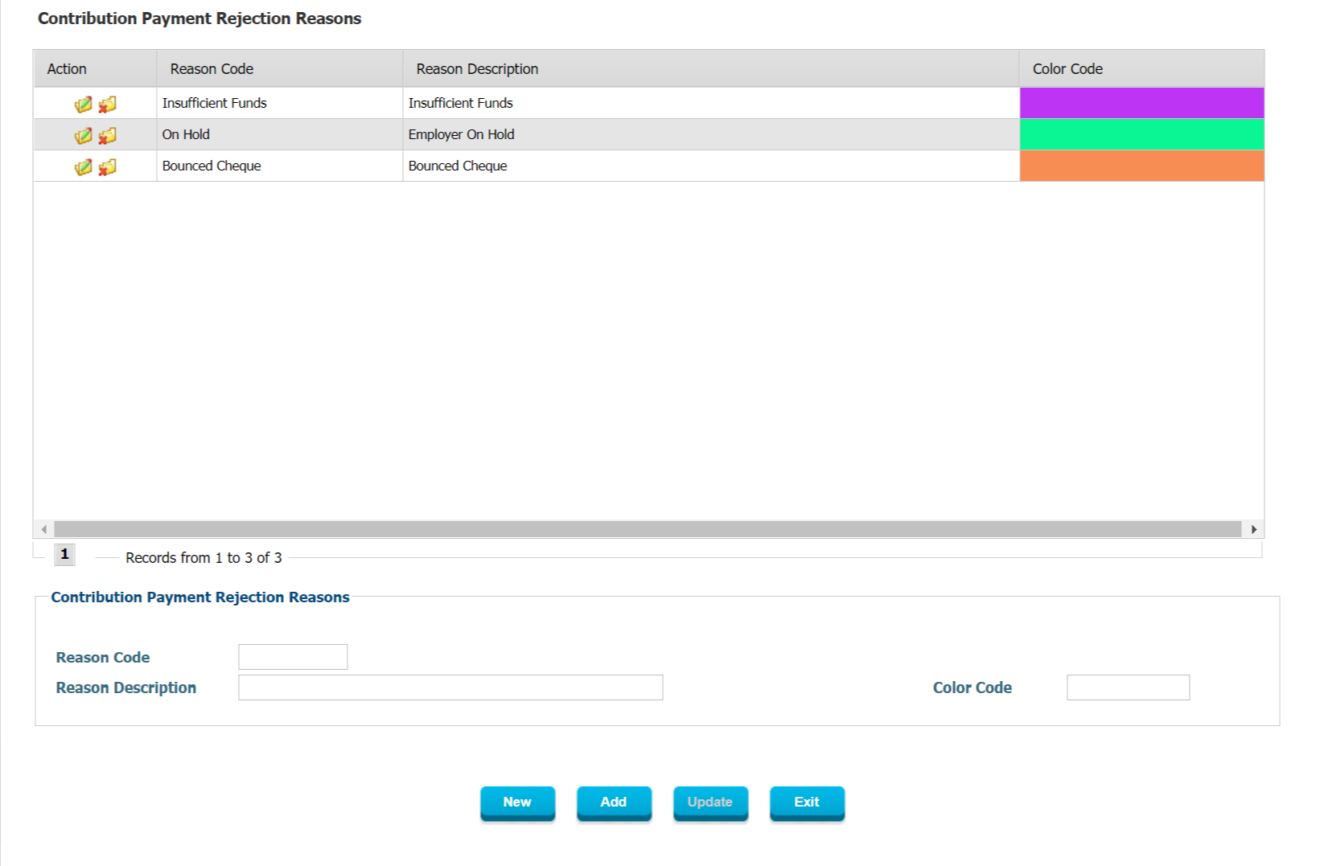Select the orange color swatch for Bounced Cheque
The width and height of the screenshot is (1320, 866).
pos(1141,166)
